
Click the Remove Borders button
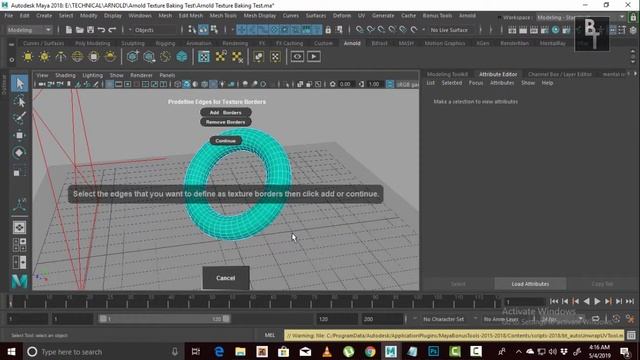pos(226,122)
